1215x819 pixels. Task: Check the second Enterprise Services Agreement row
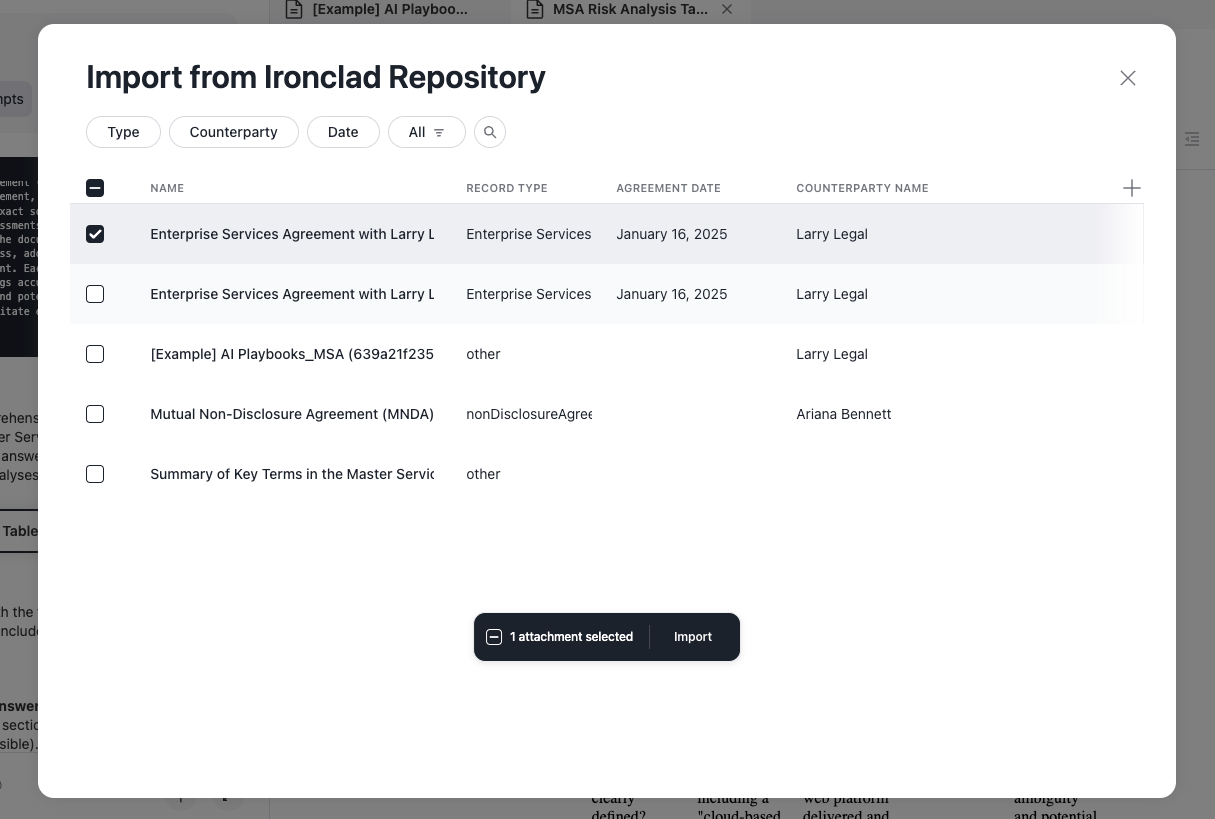(x=95, y=294)
